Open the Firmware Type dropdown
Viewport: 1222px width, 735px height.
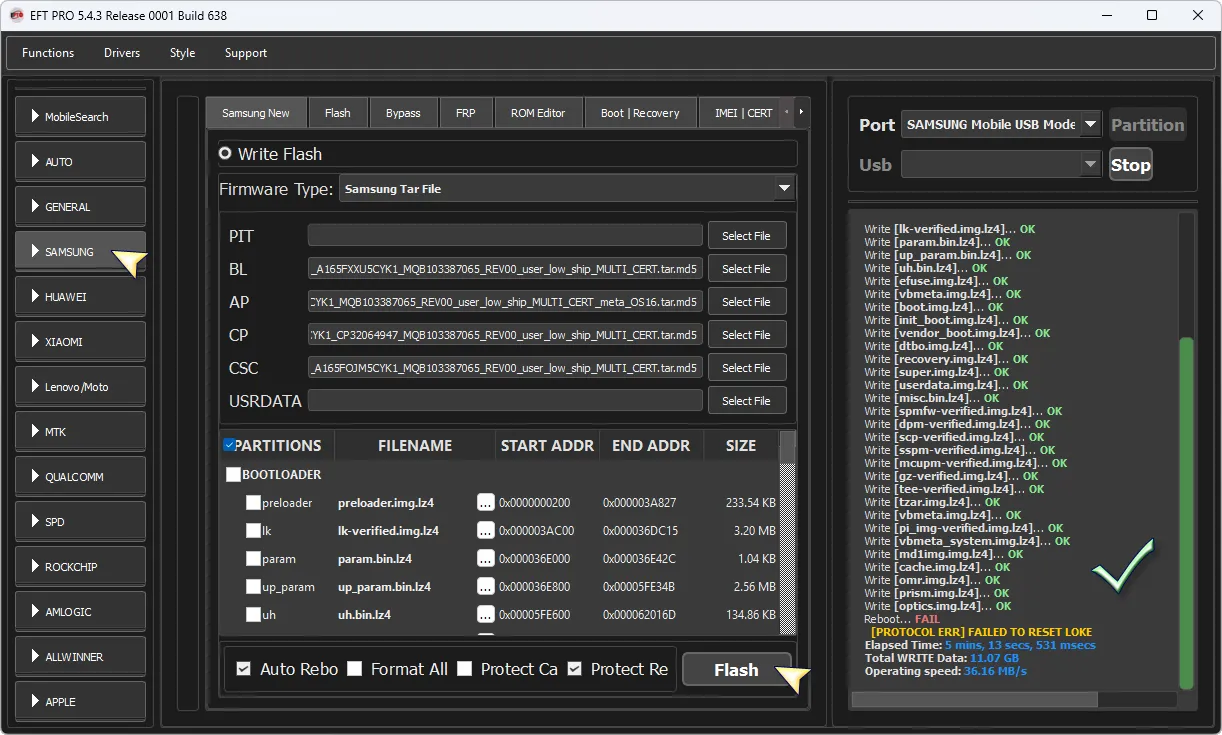tap(783, 188)
